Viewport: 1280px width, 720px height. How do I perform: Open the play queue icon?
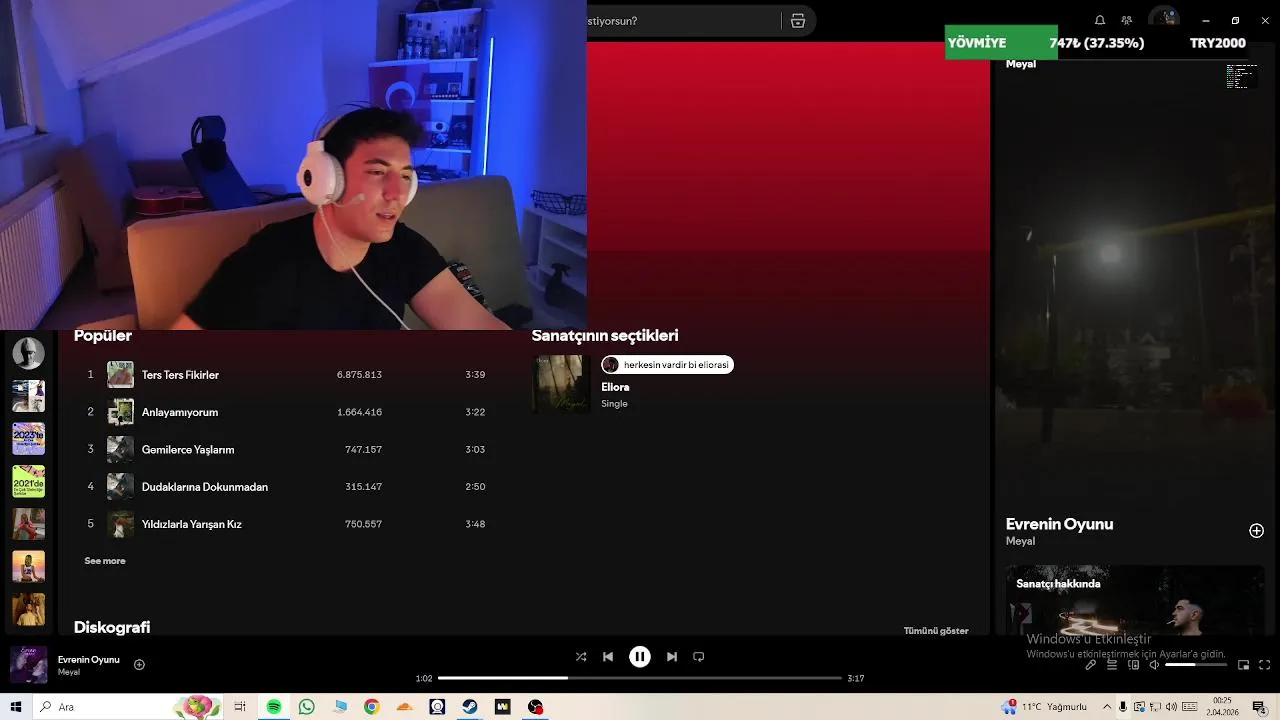coord(1112,665)
